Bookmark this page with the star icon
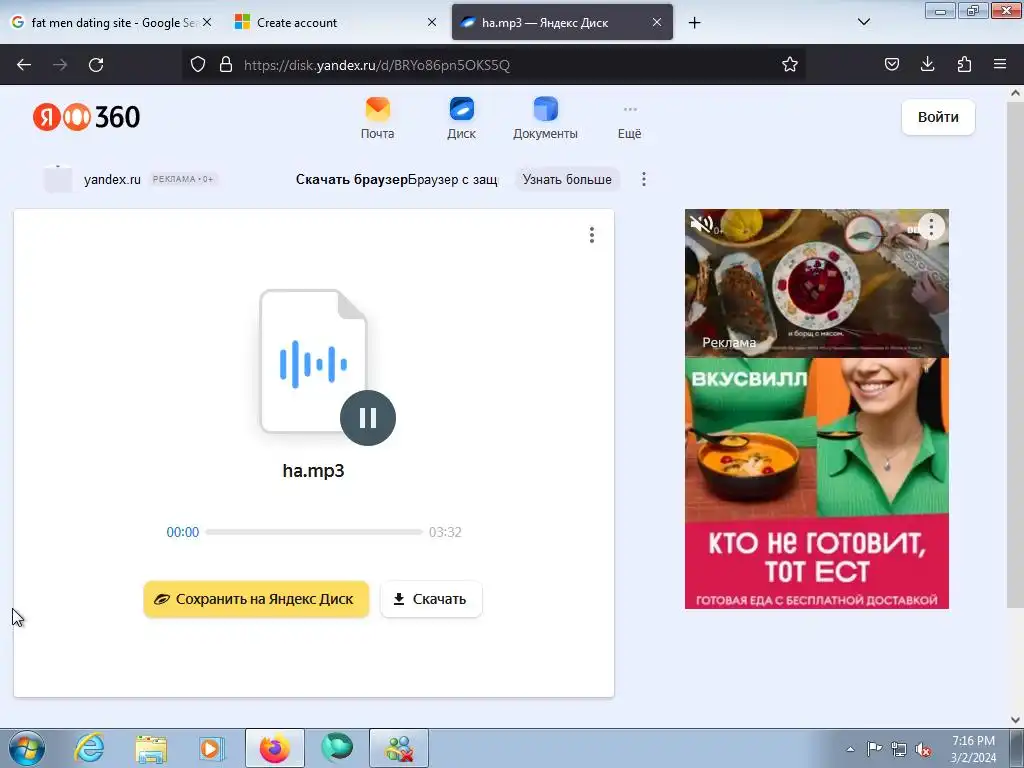This screenshot has height=768, width=1024. click(790, 64)
